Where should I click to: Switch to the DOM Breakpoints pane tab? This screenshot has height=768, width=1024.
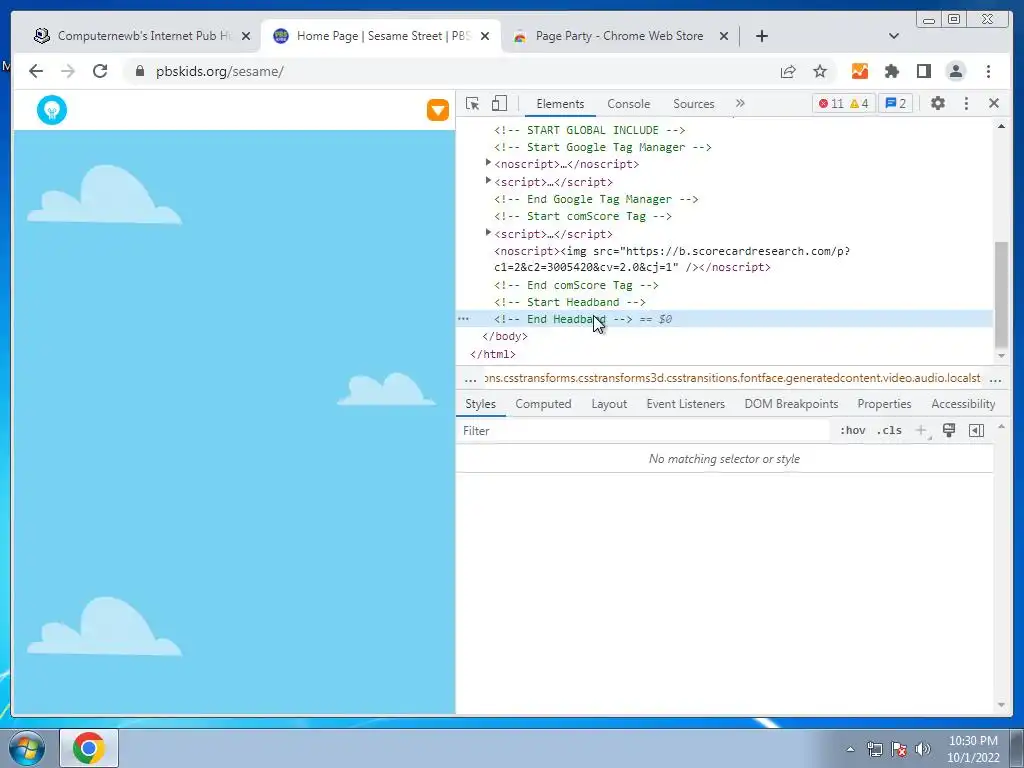(x=791, y=404)
